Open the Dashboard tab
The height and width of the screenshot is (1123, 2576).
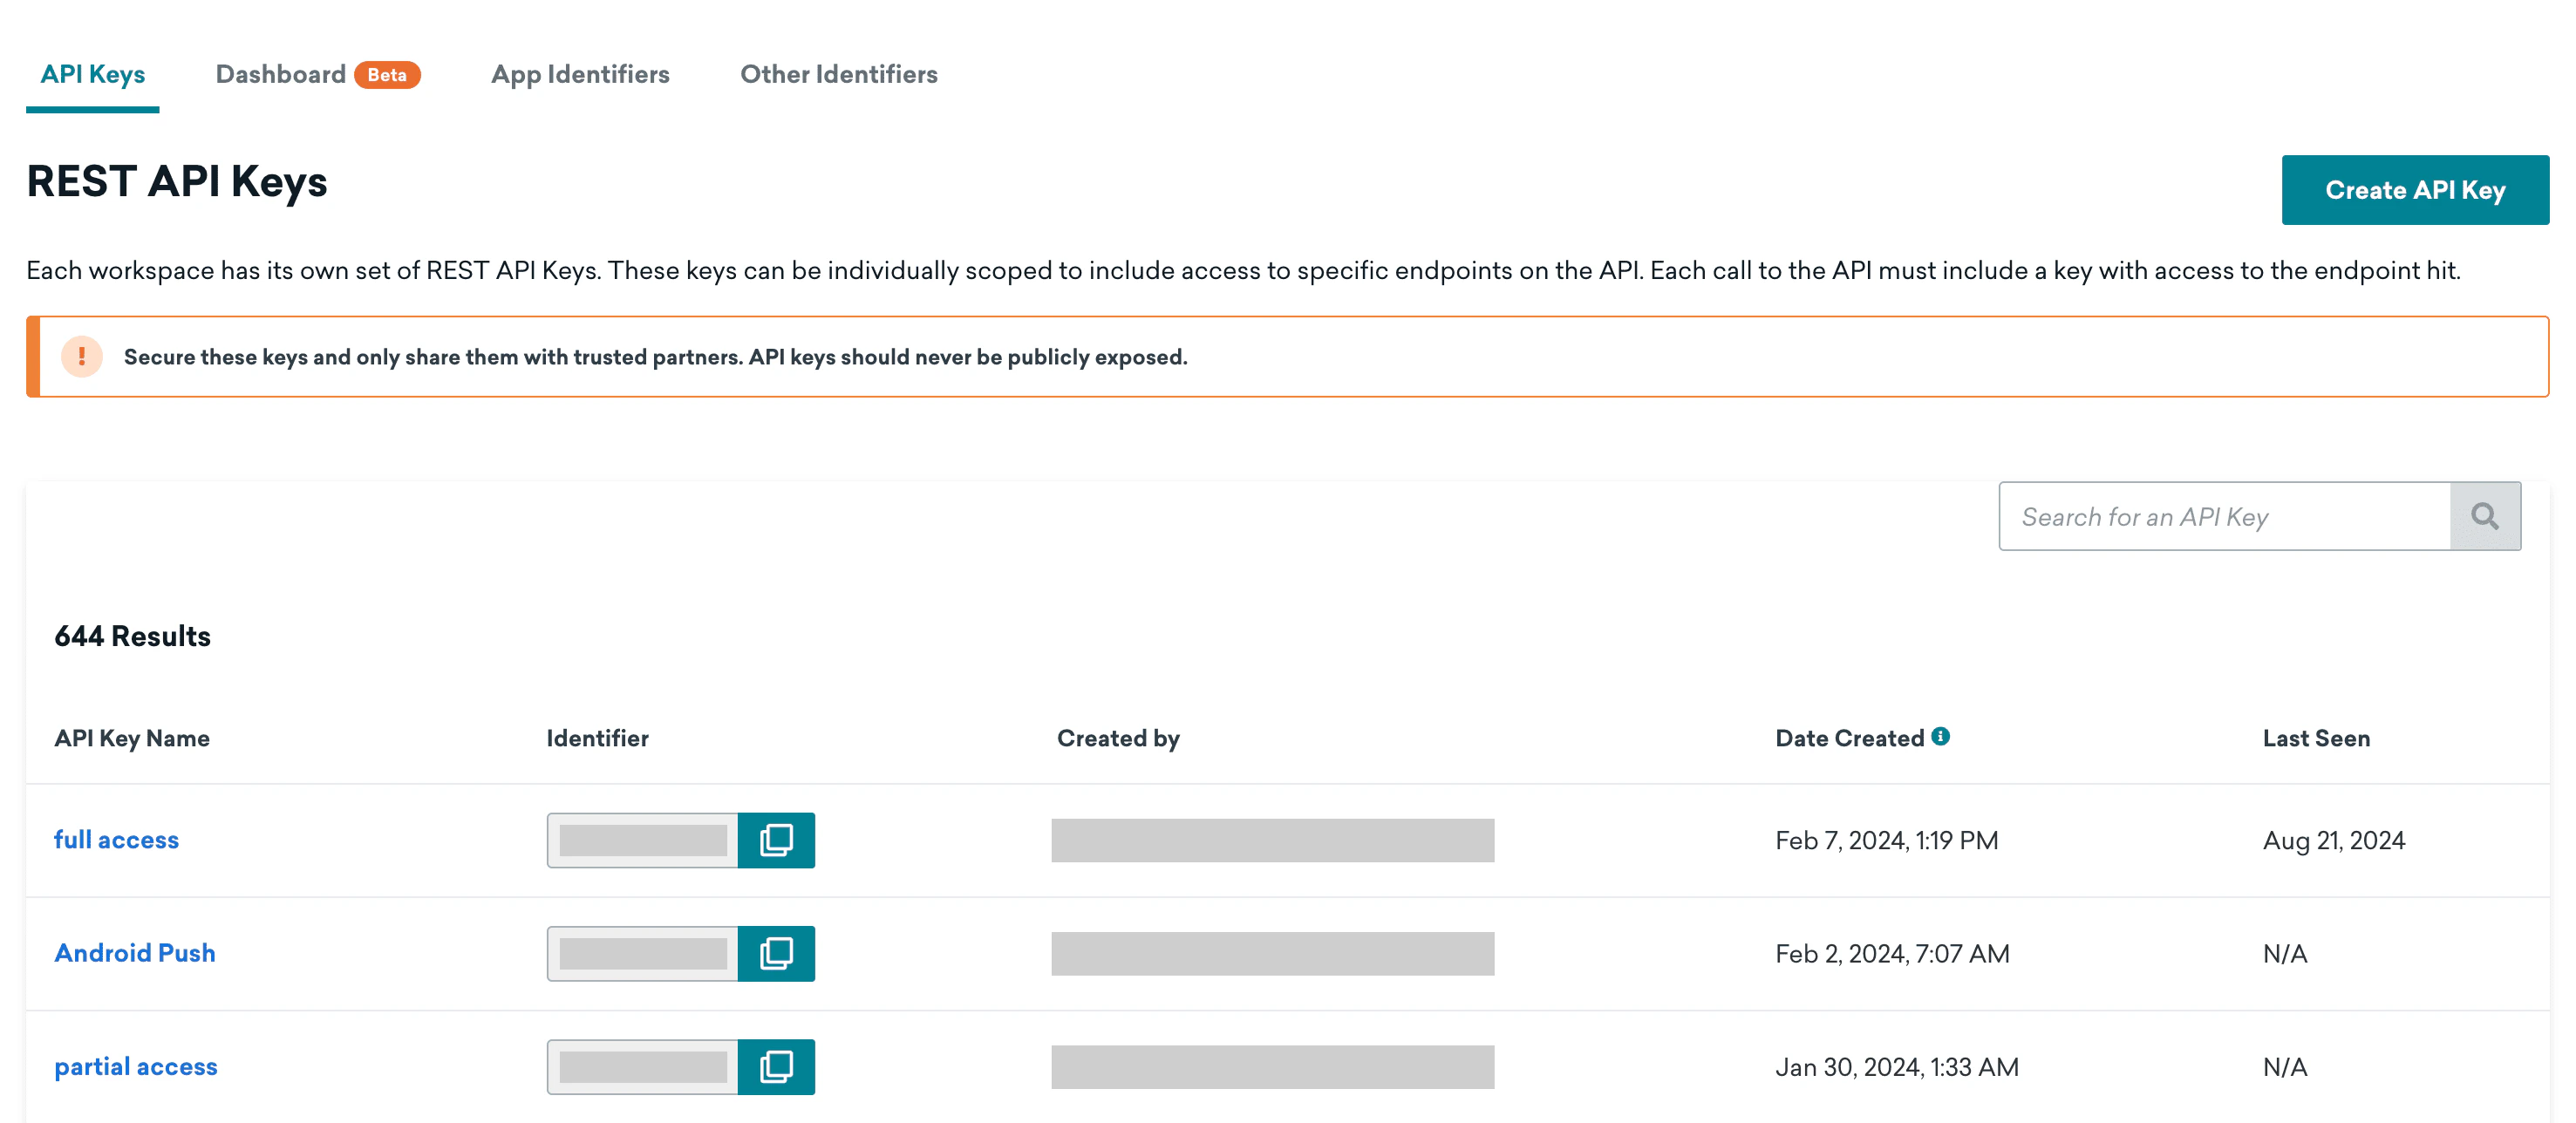(281, 75)
